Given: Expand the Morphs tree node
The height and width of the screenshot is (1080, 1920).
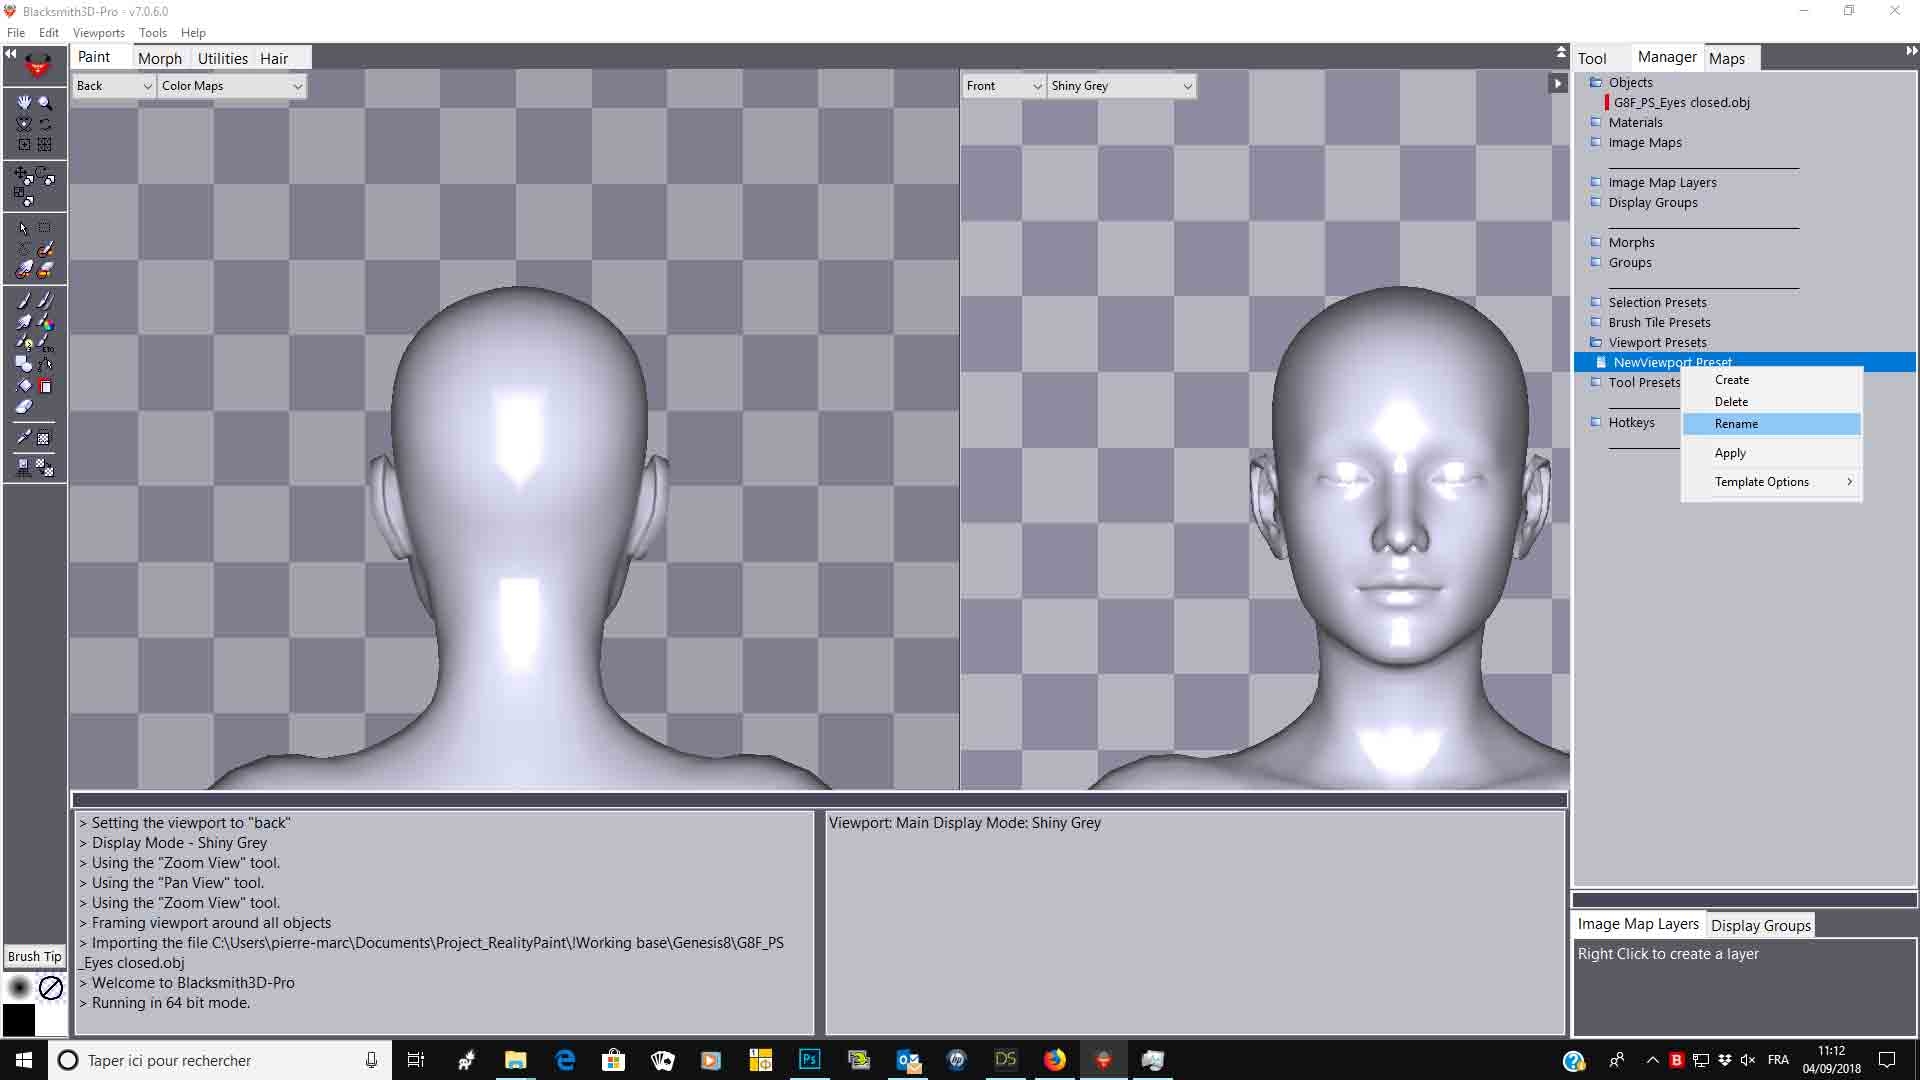Looking at the screenshot, I should [x=1596, y=242].
